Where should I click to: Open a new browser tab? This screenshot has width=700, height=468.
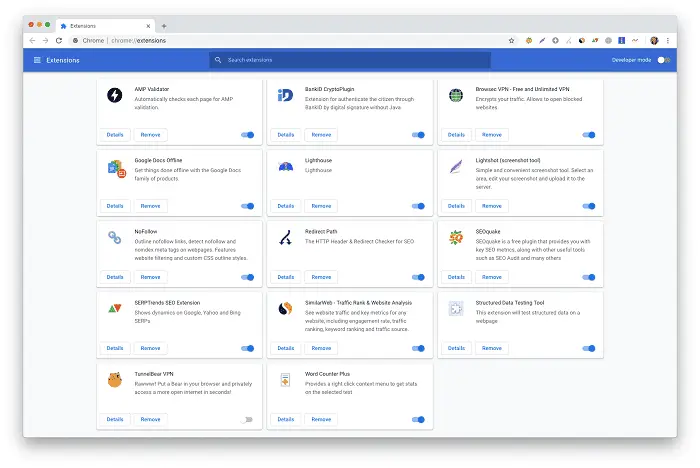(x=164, y=26)
